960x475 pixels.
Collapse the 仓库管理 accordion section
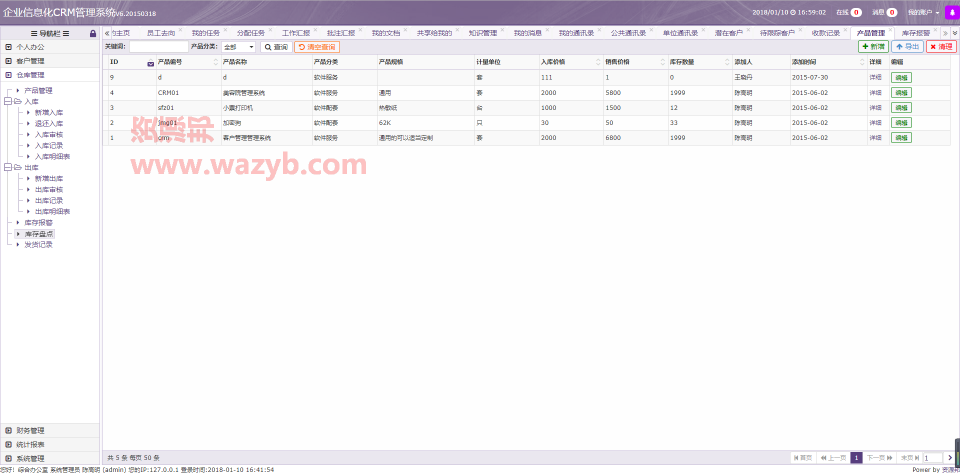pos(50,75)
